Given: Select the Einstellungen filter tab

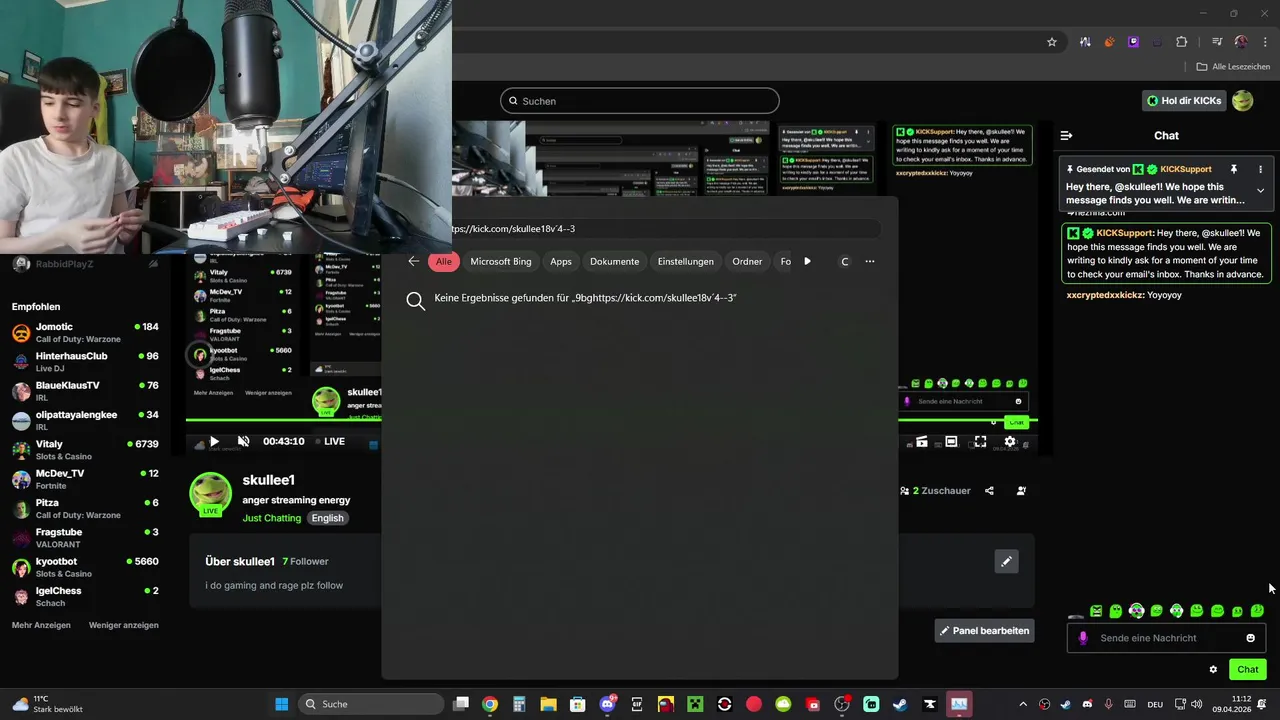Looking at the screenshot, I should (x=686, y=261).
